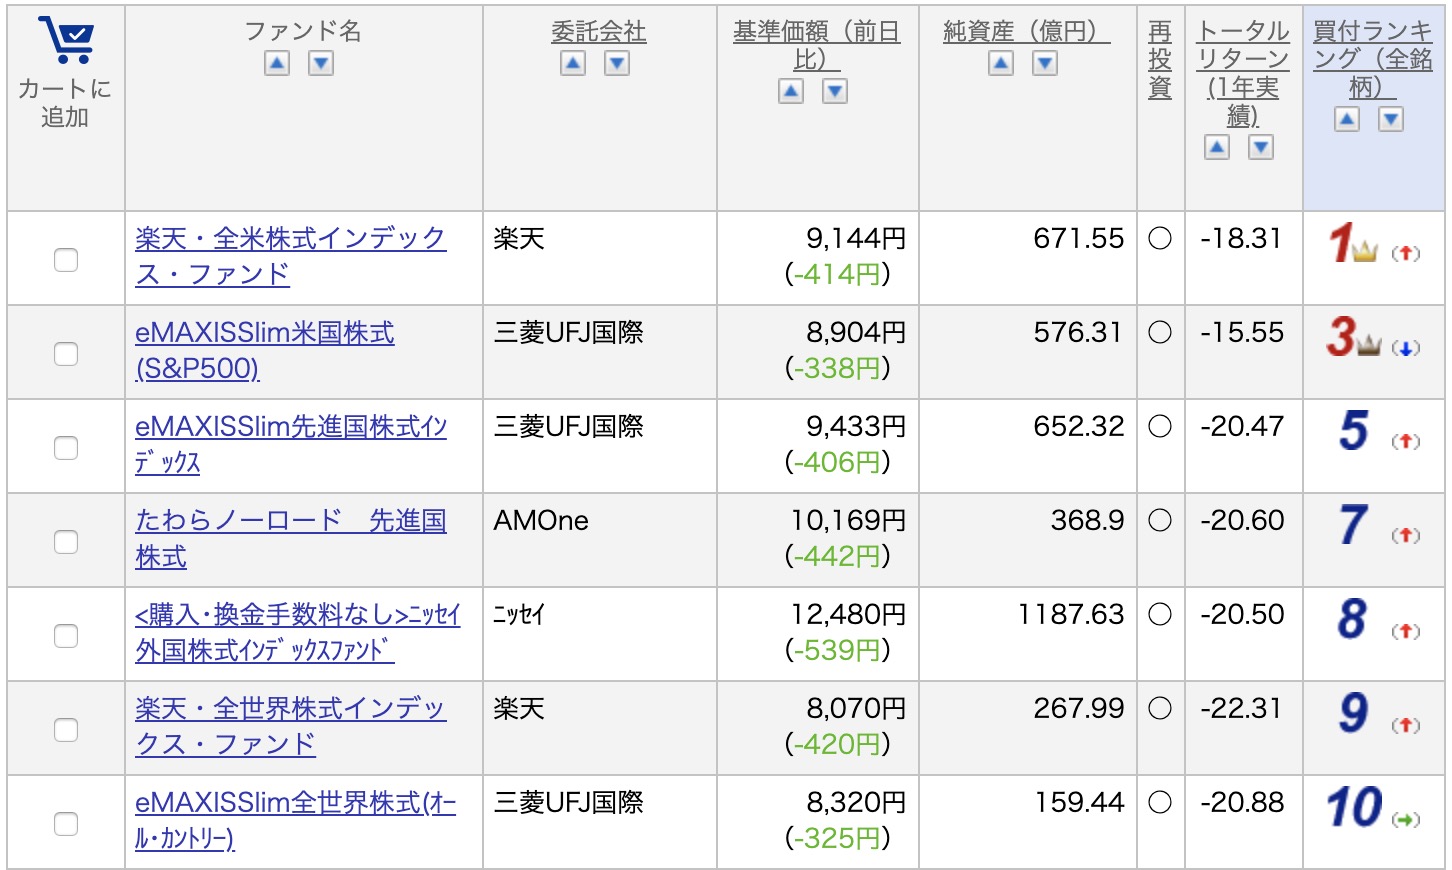Sort fund name descending with down arrow
The image size is (1452, 870).
click(x=320, y=64)
